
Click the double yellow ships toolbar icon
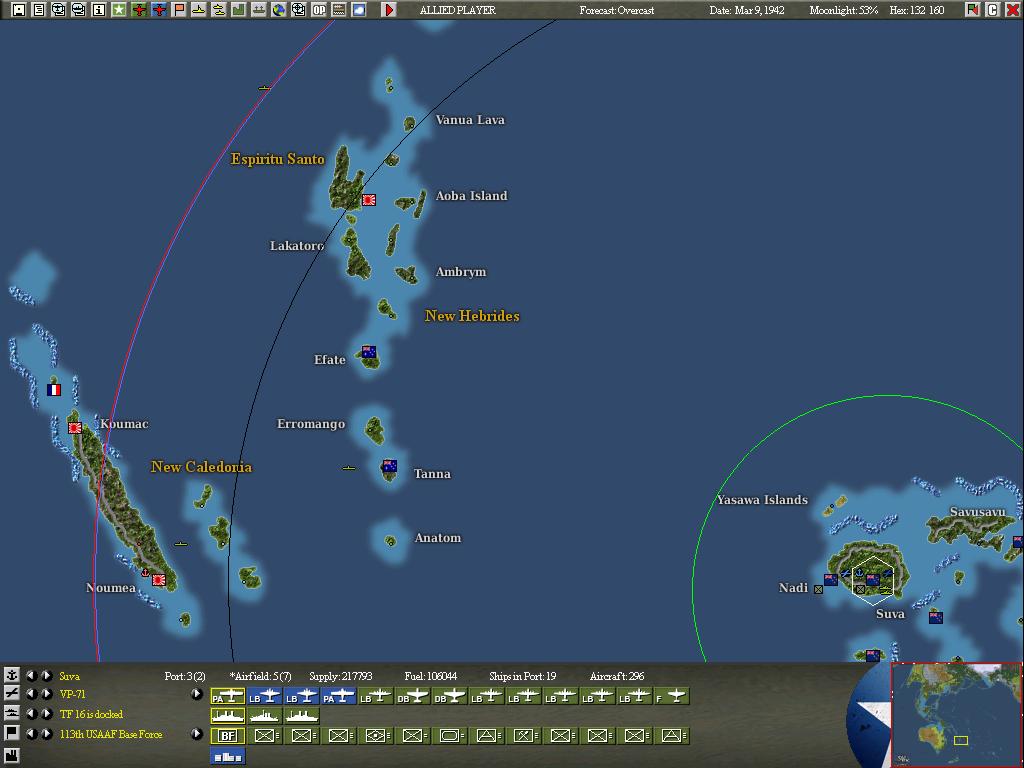point(219,10)
